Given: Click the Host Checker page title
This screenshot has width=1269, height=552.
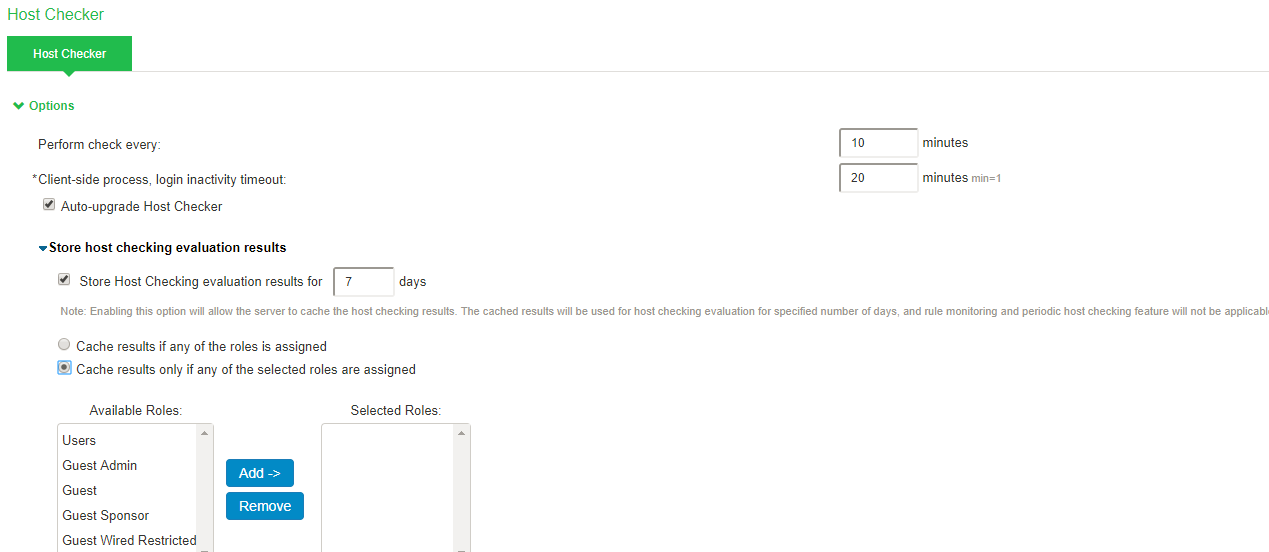Looking at the screenshot, I should click(x=56, y=15).
